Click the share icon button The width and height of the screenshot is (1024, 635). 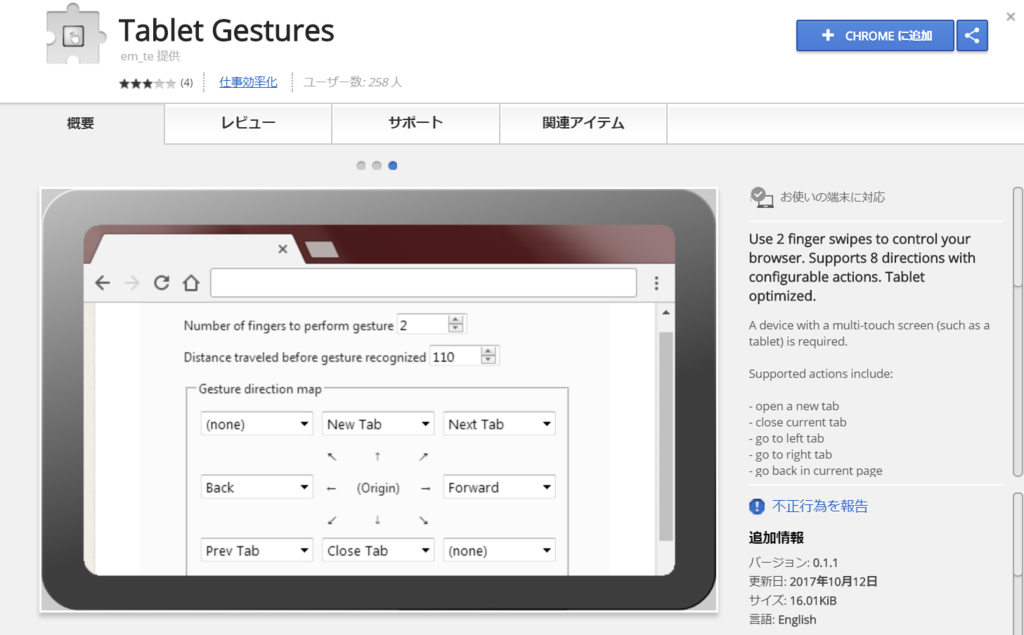point(972,35)
